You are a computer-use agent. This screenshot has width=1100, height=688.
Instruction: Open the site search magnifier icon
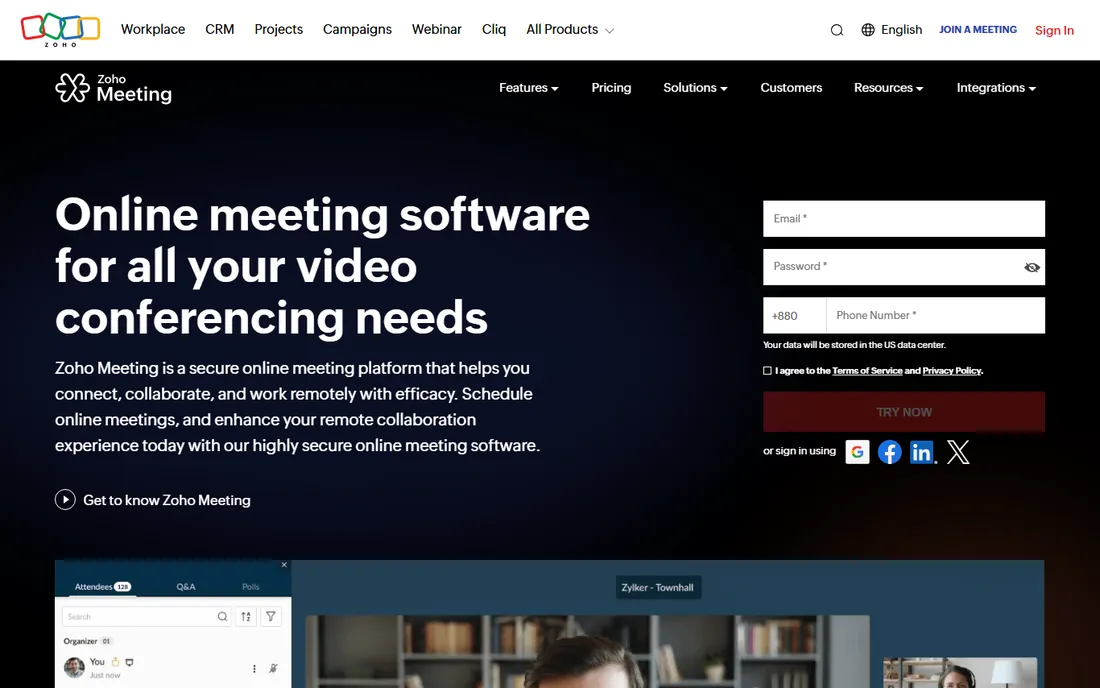[836, 30]
